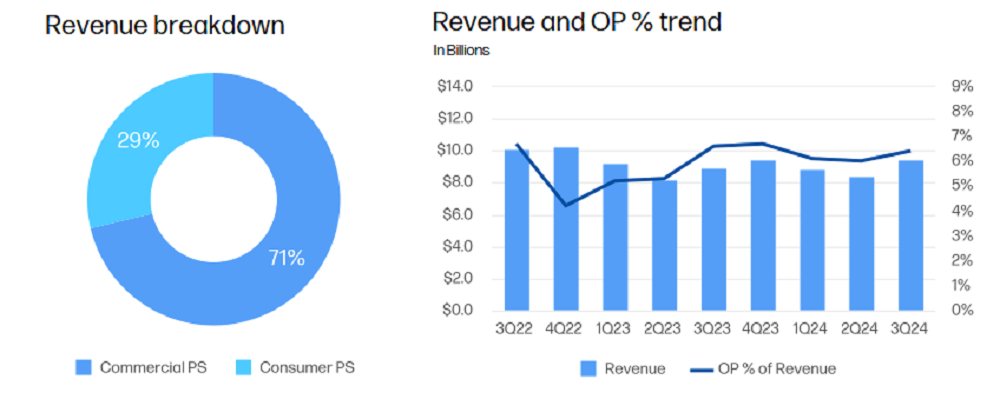The image size is (1000, 419).
Task: Click the Commercial PS legend color swatch
Action: pyautogui.click(x=83, y=368)
